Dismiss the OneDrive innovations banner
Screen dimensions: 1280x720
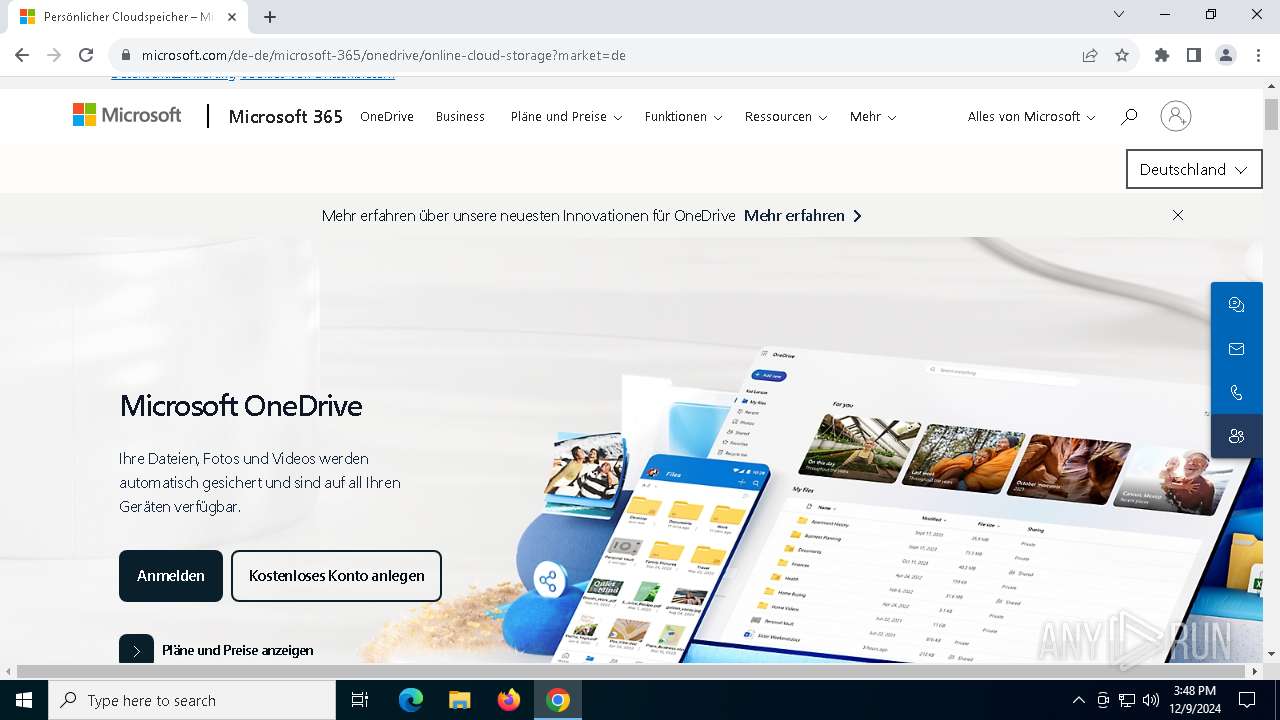1178,215
